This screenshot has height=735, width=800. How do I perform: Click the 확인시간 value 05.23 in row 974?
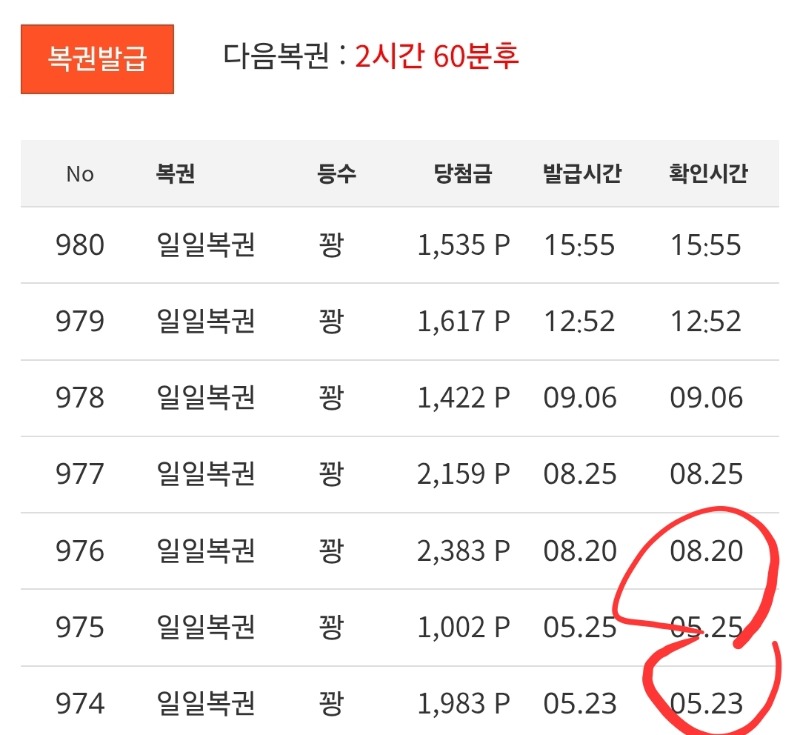click(707, 704)
